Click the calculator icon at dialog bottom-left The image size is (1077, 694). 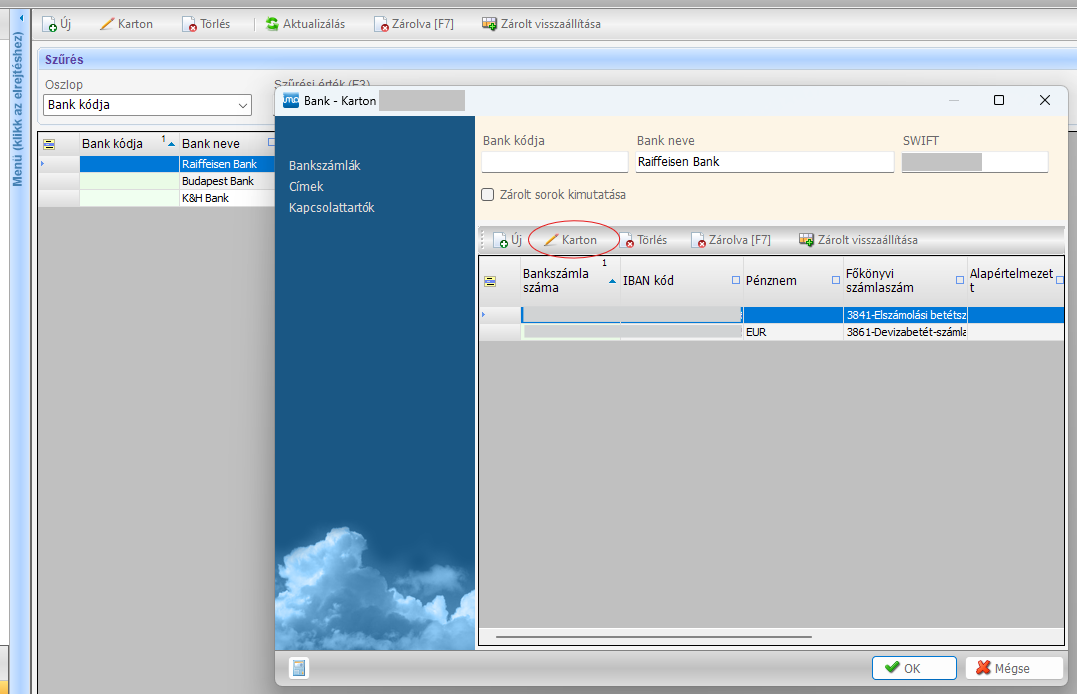pyautogui.click(x=298, y=668)
